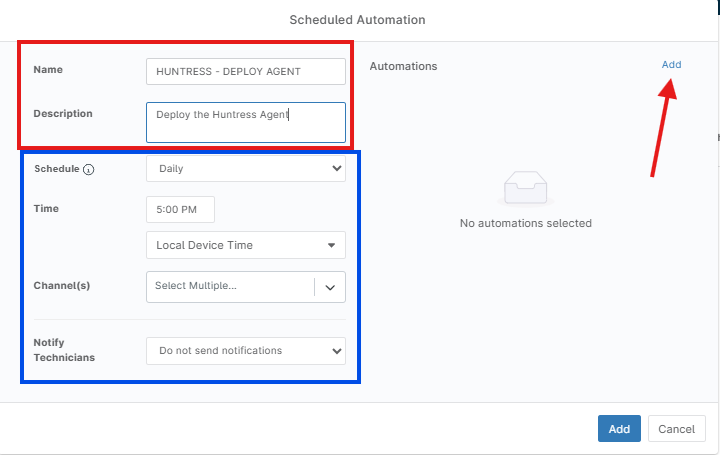Click the Select Multiple channels field
This screenshot has width=720, height=455.
tap(230, 287)
